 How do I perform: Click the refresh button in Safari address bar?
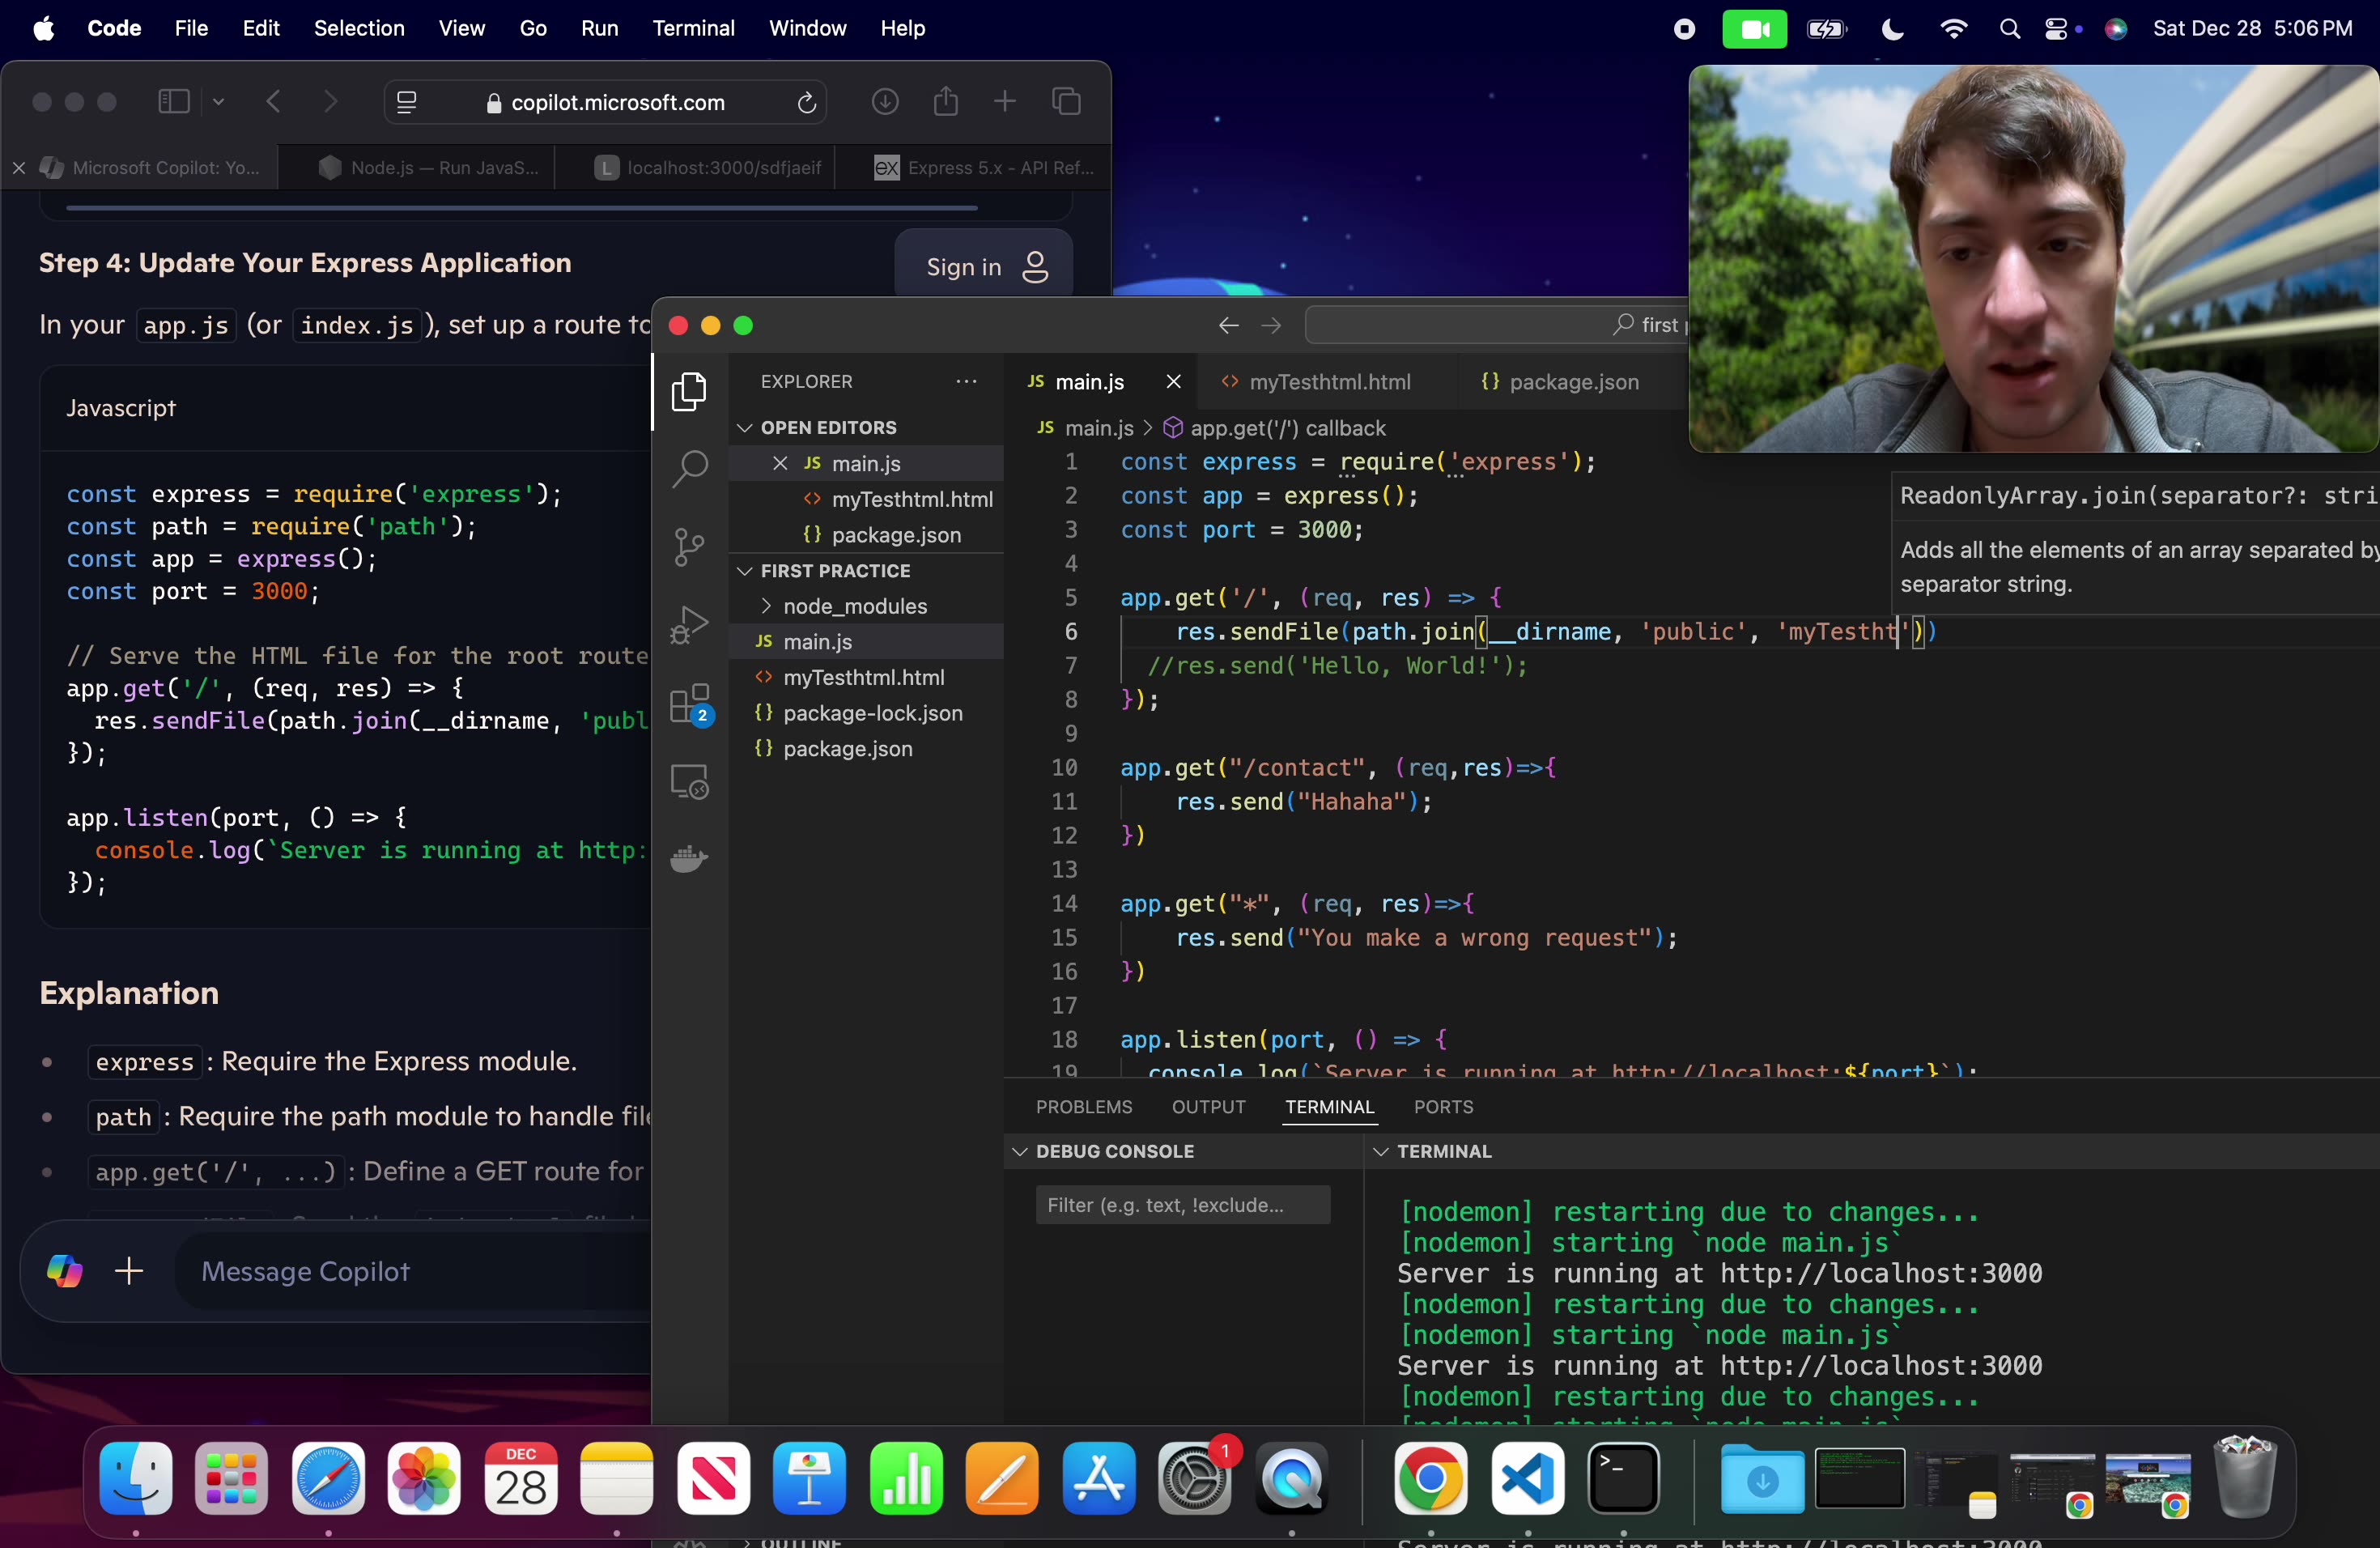(806, 101)
